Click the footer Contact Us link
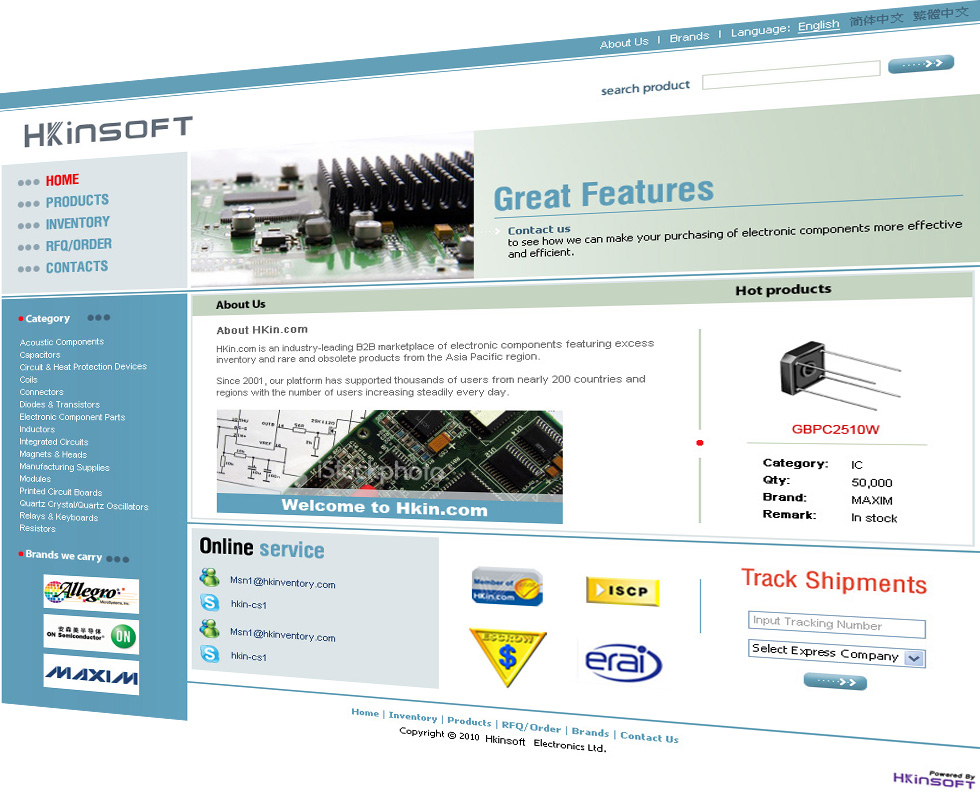Screen dimensions: 980x796 649,737
